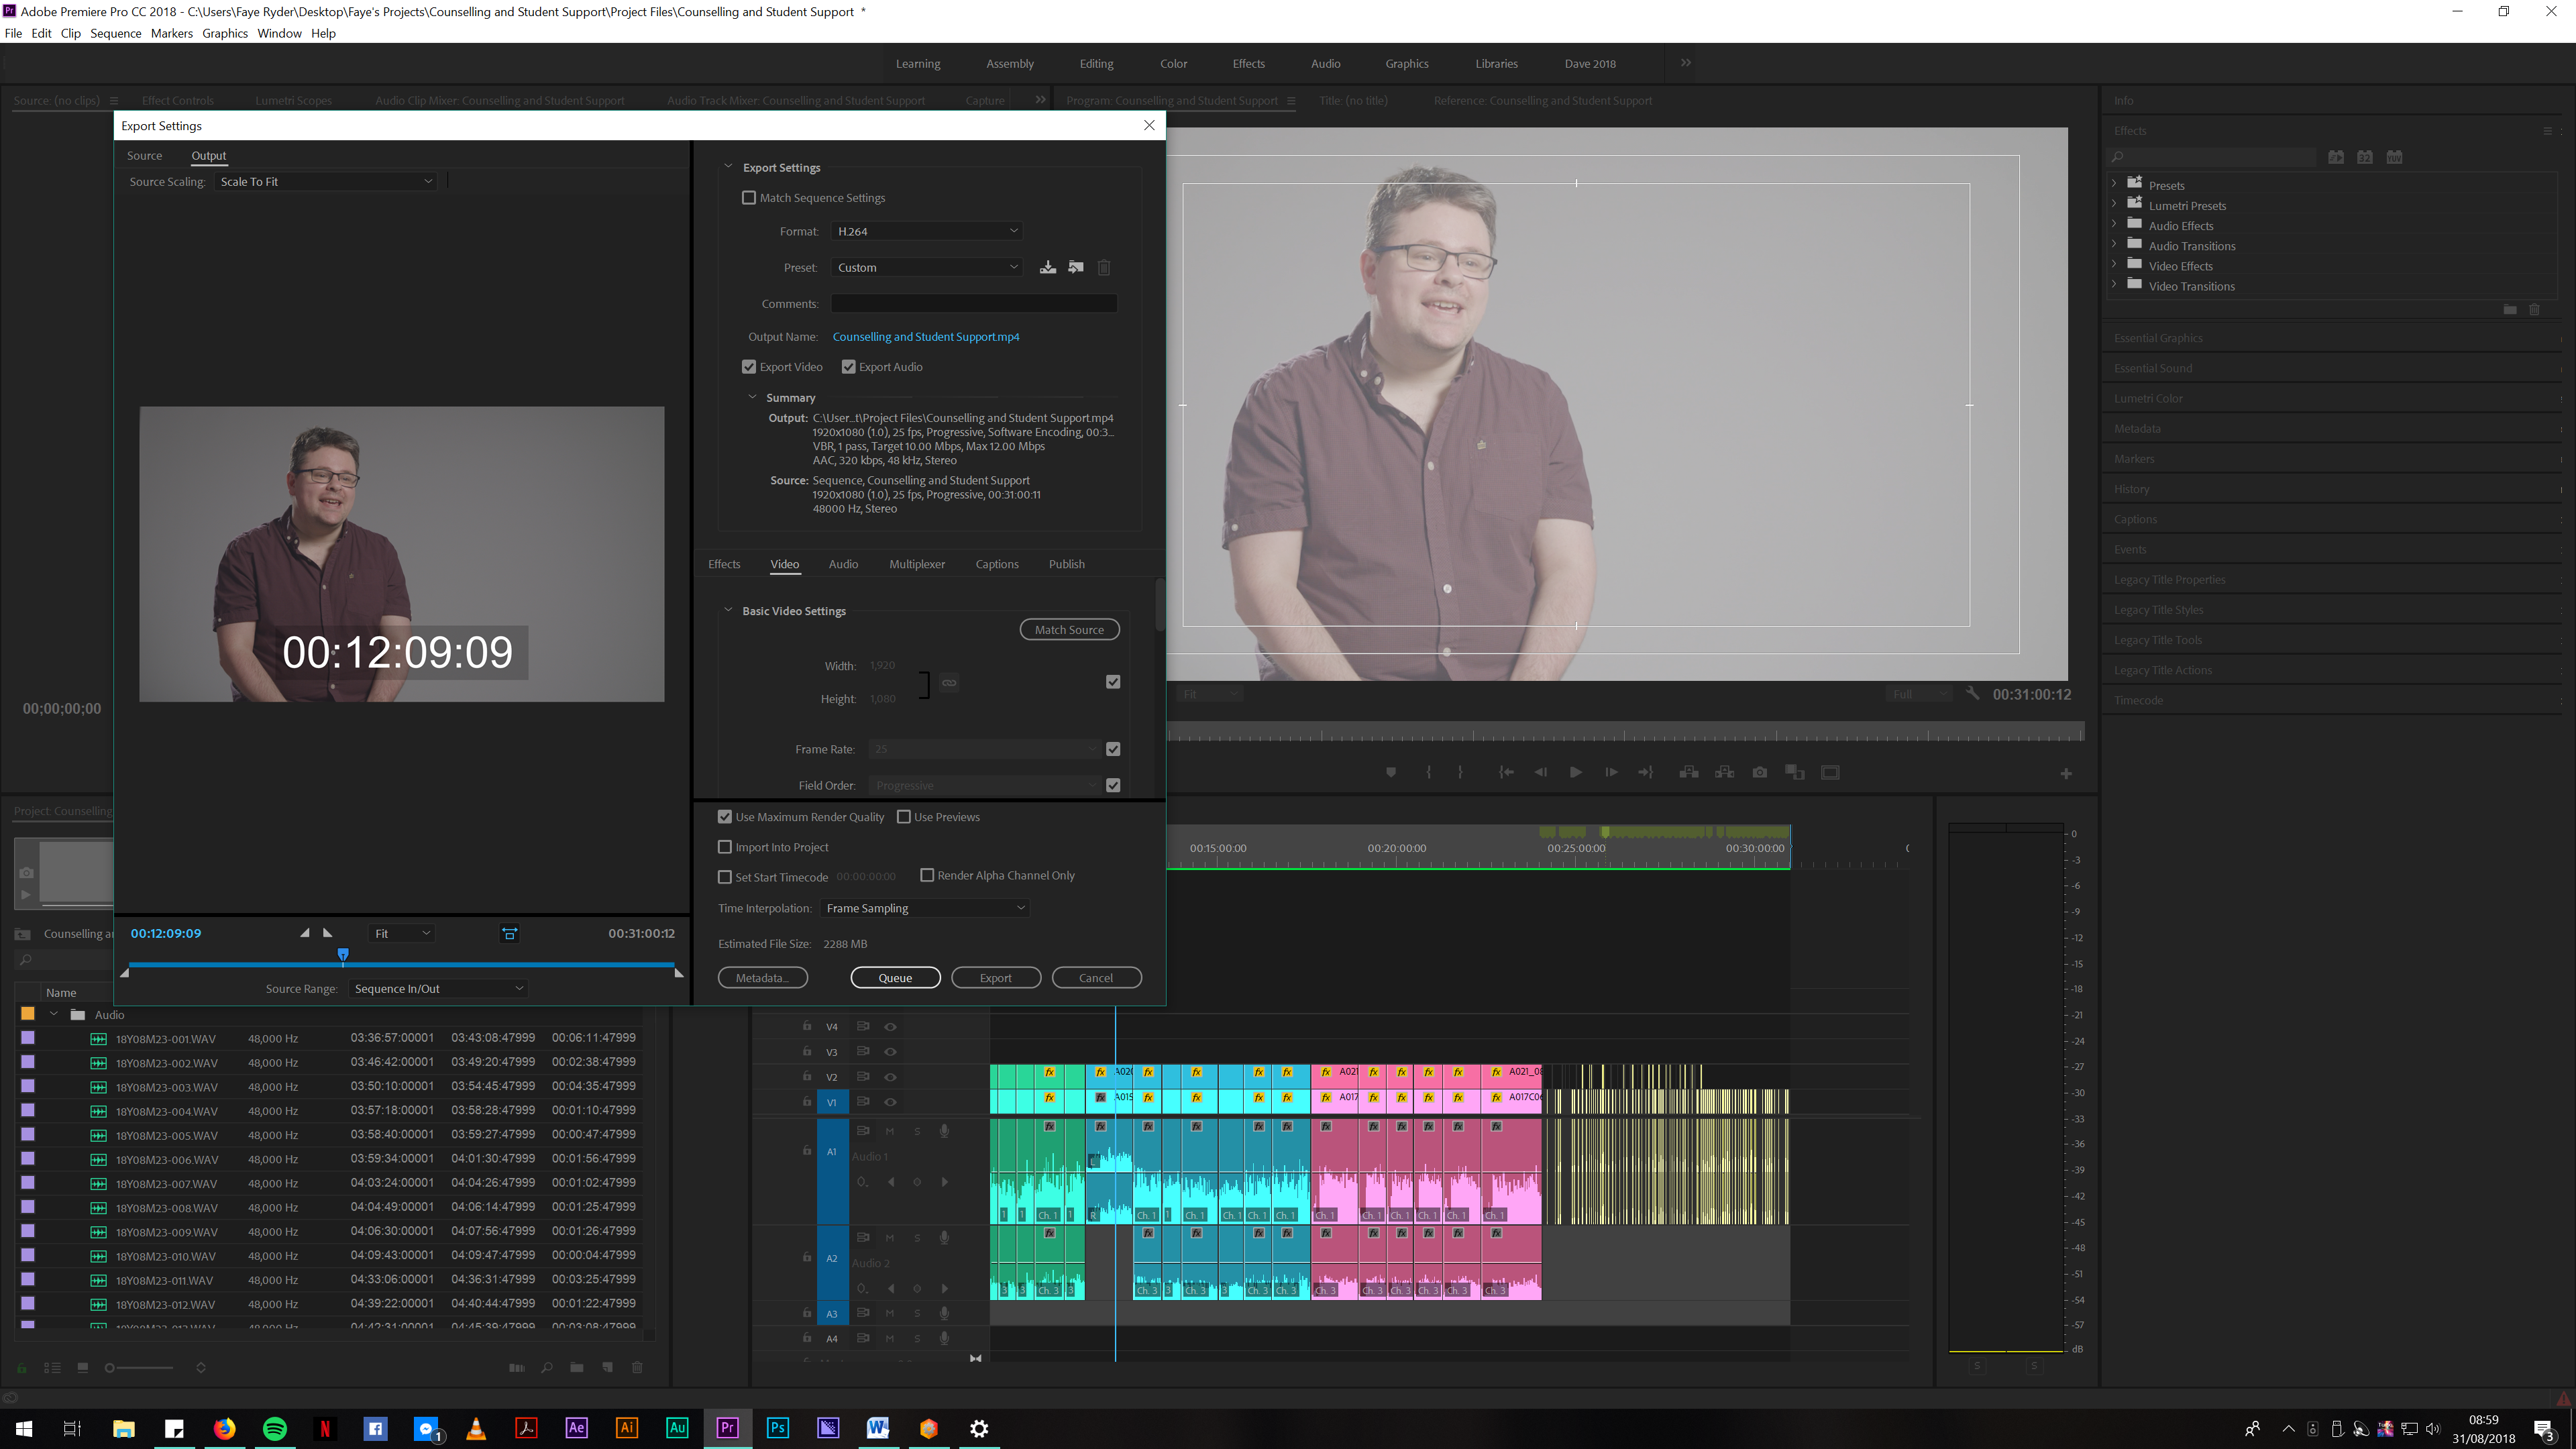The height and width of the screenshot is (1449, 2576).
Task: Collapse Basic Video Settings section
Action: point(728,610)
